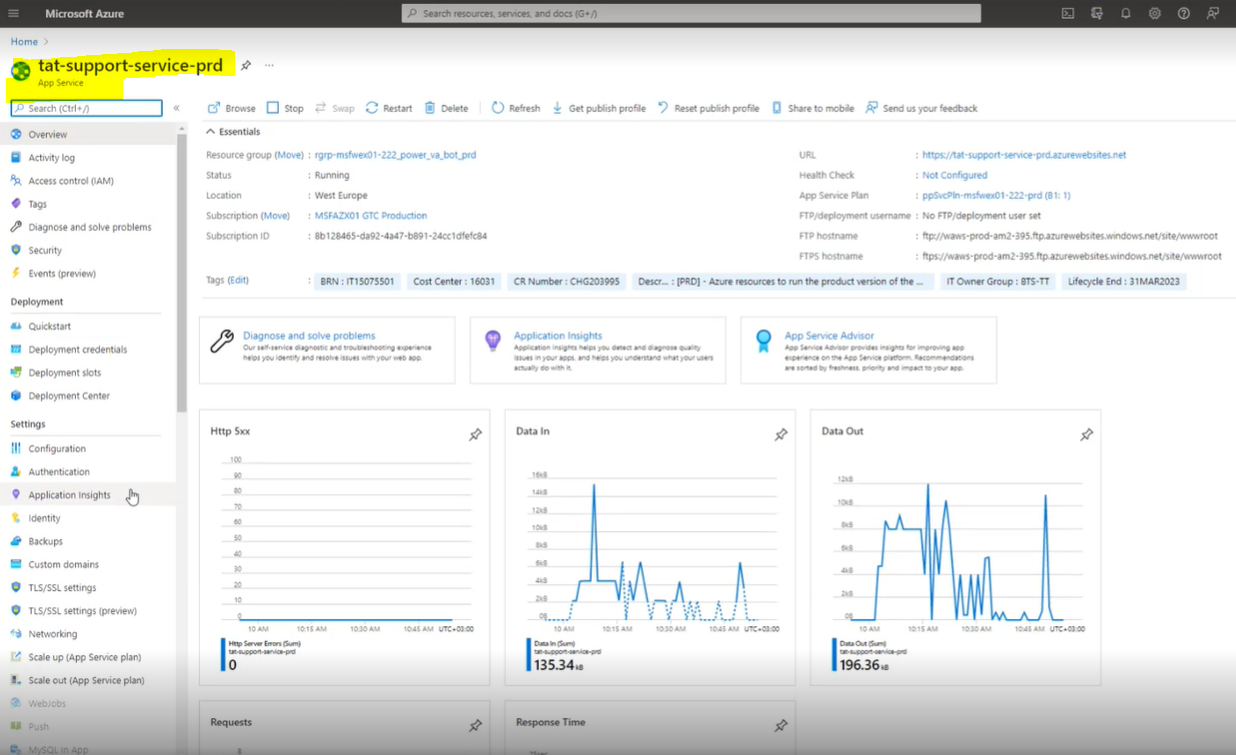The height and width of the screenshot is (755, 1236).
Task: Click Send us your feedback
Action: (x=921, y=108)
